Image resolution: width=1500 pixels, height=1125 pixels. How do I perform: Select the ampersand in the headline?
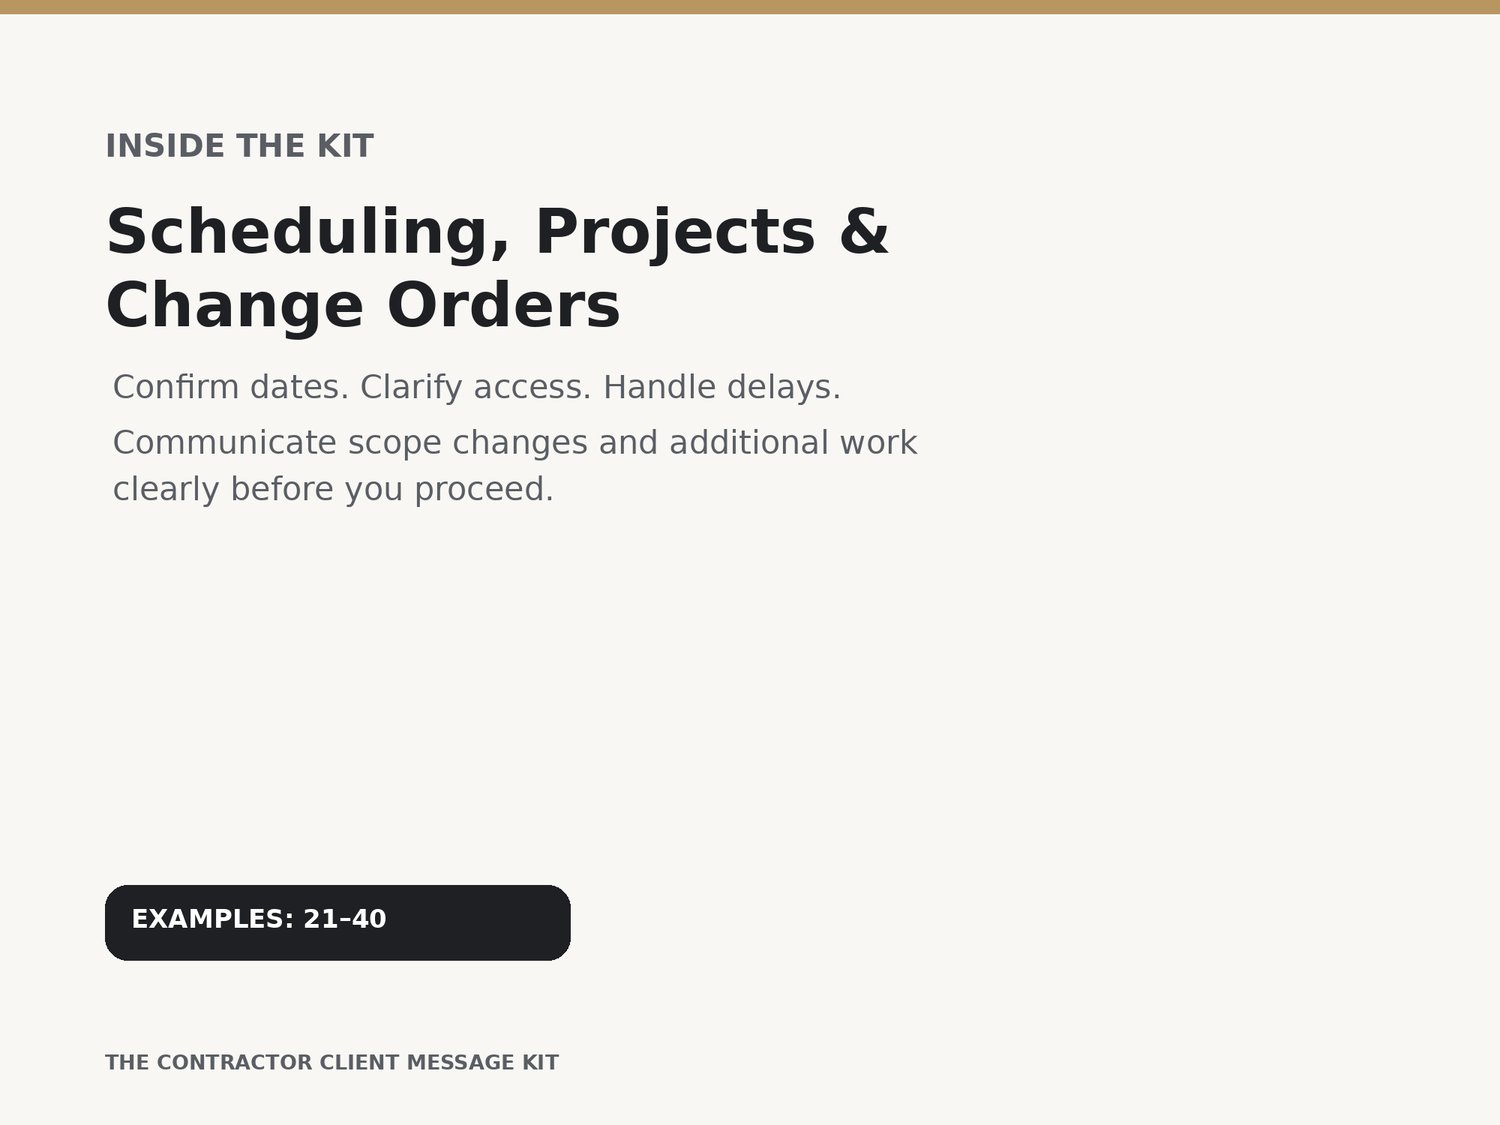pyautogui.click(x=864, y=231)
